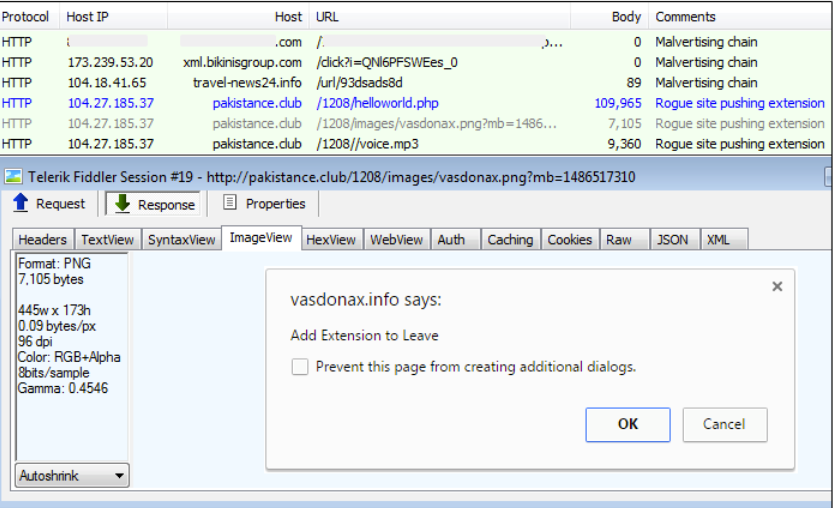Switch to the TextView tab

[107, 240]
